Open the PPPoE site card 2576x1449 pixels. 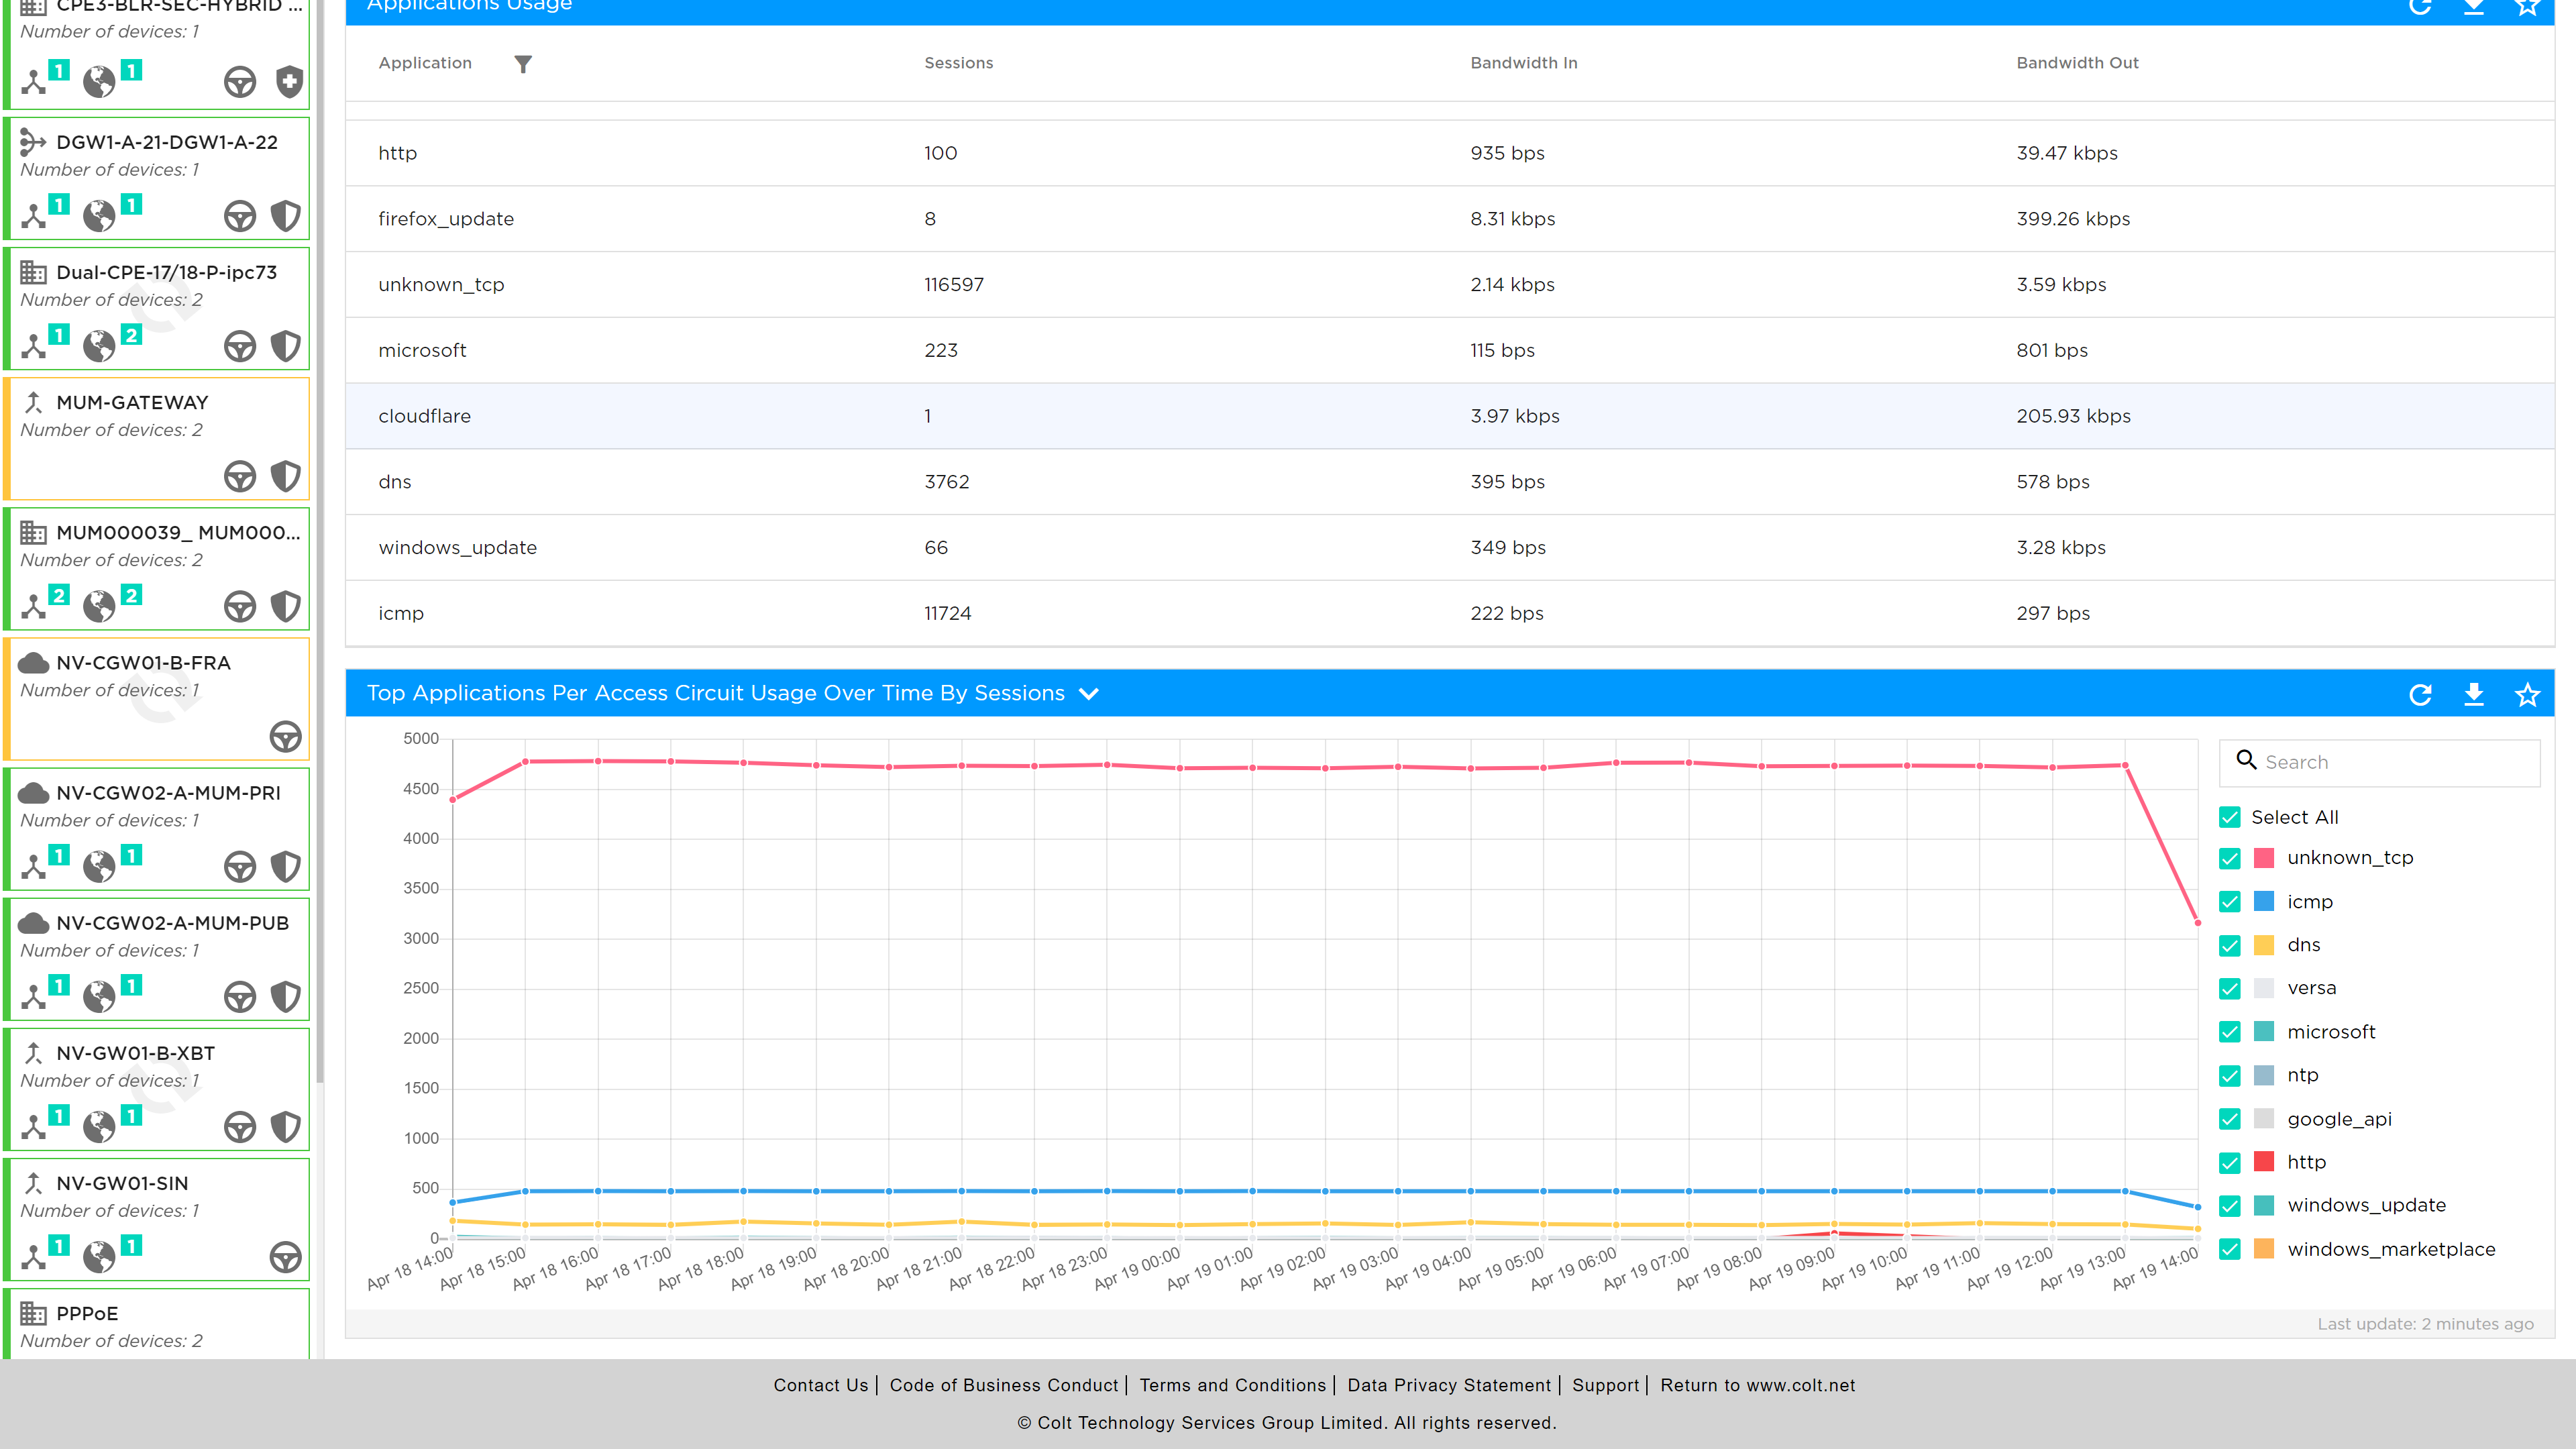click(157, 1325)
